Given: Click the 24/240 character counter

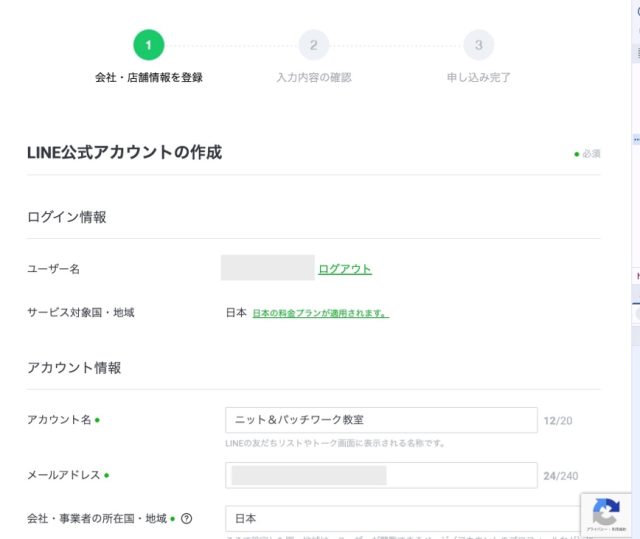Looking at the screenshot, I should pyautogui.click(x=561, y=476).
